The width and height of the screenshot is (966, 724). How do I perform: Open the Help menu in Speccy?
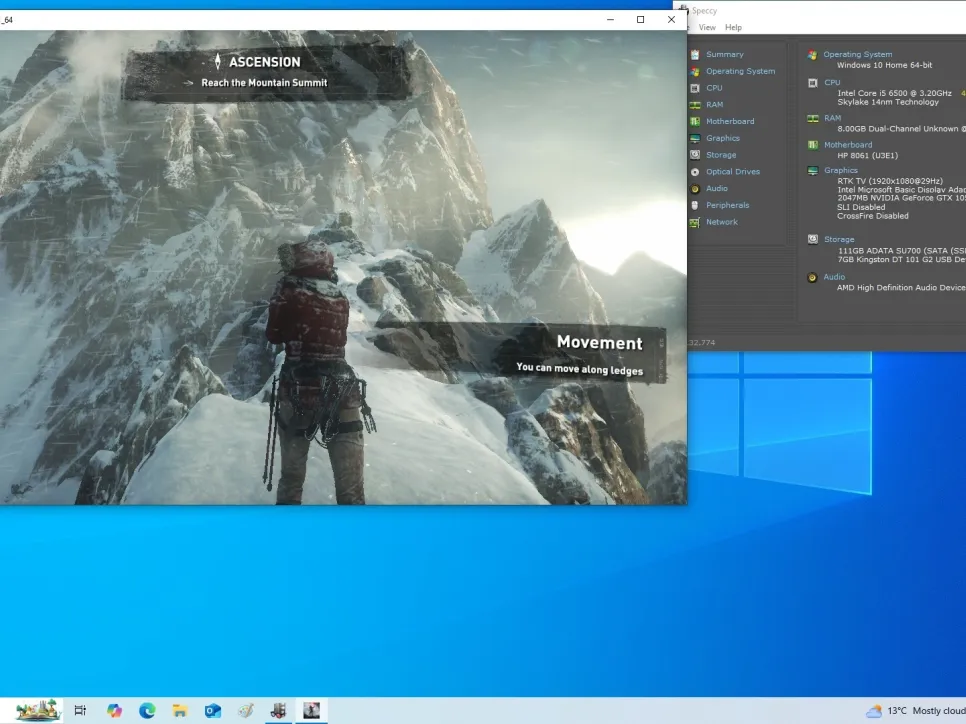tap(733, 27)
